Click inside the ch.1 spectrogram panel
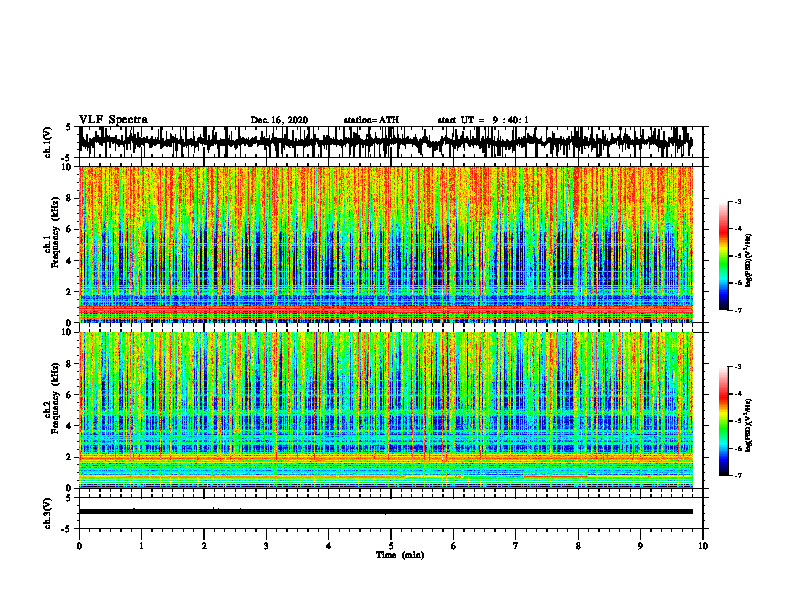Viewport: 792px width, 612px height. [385, 244]
